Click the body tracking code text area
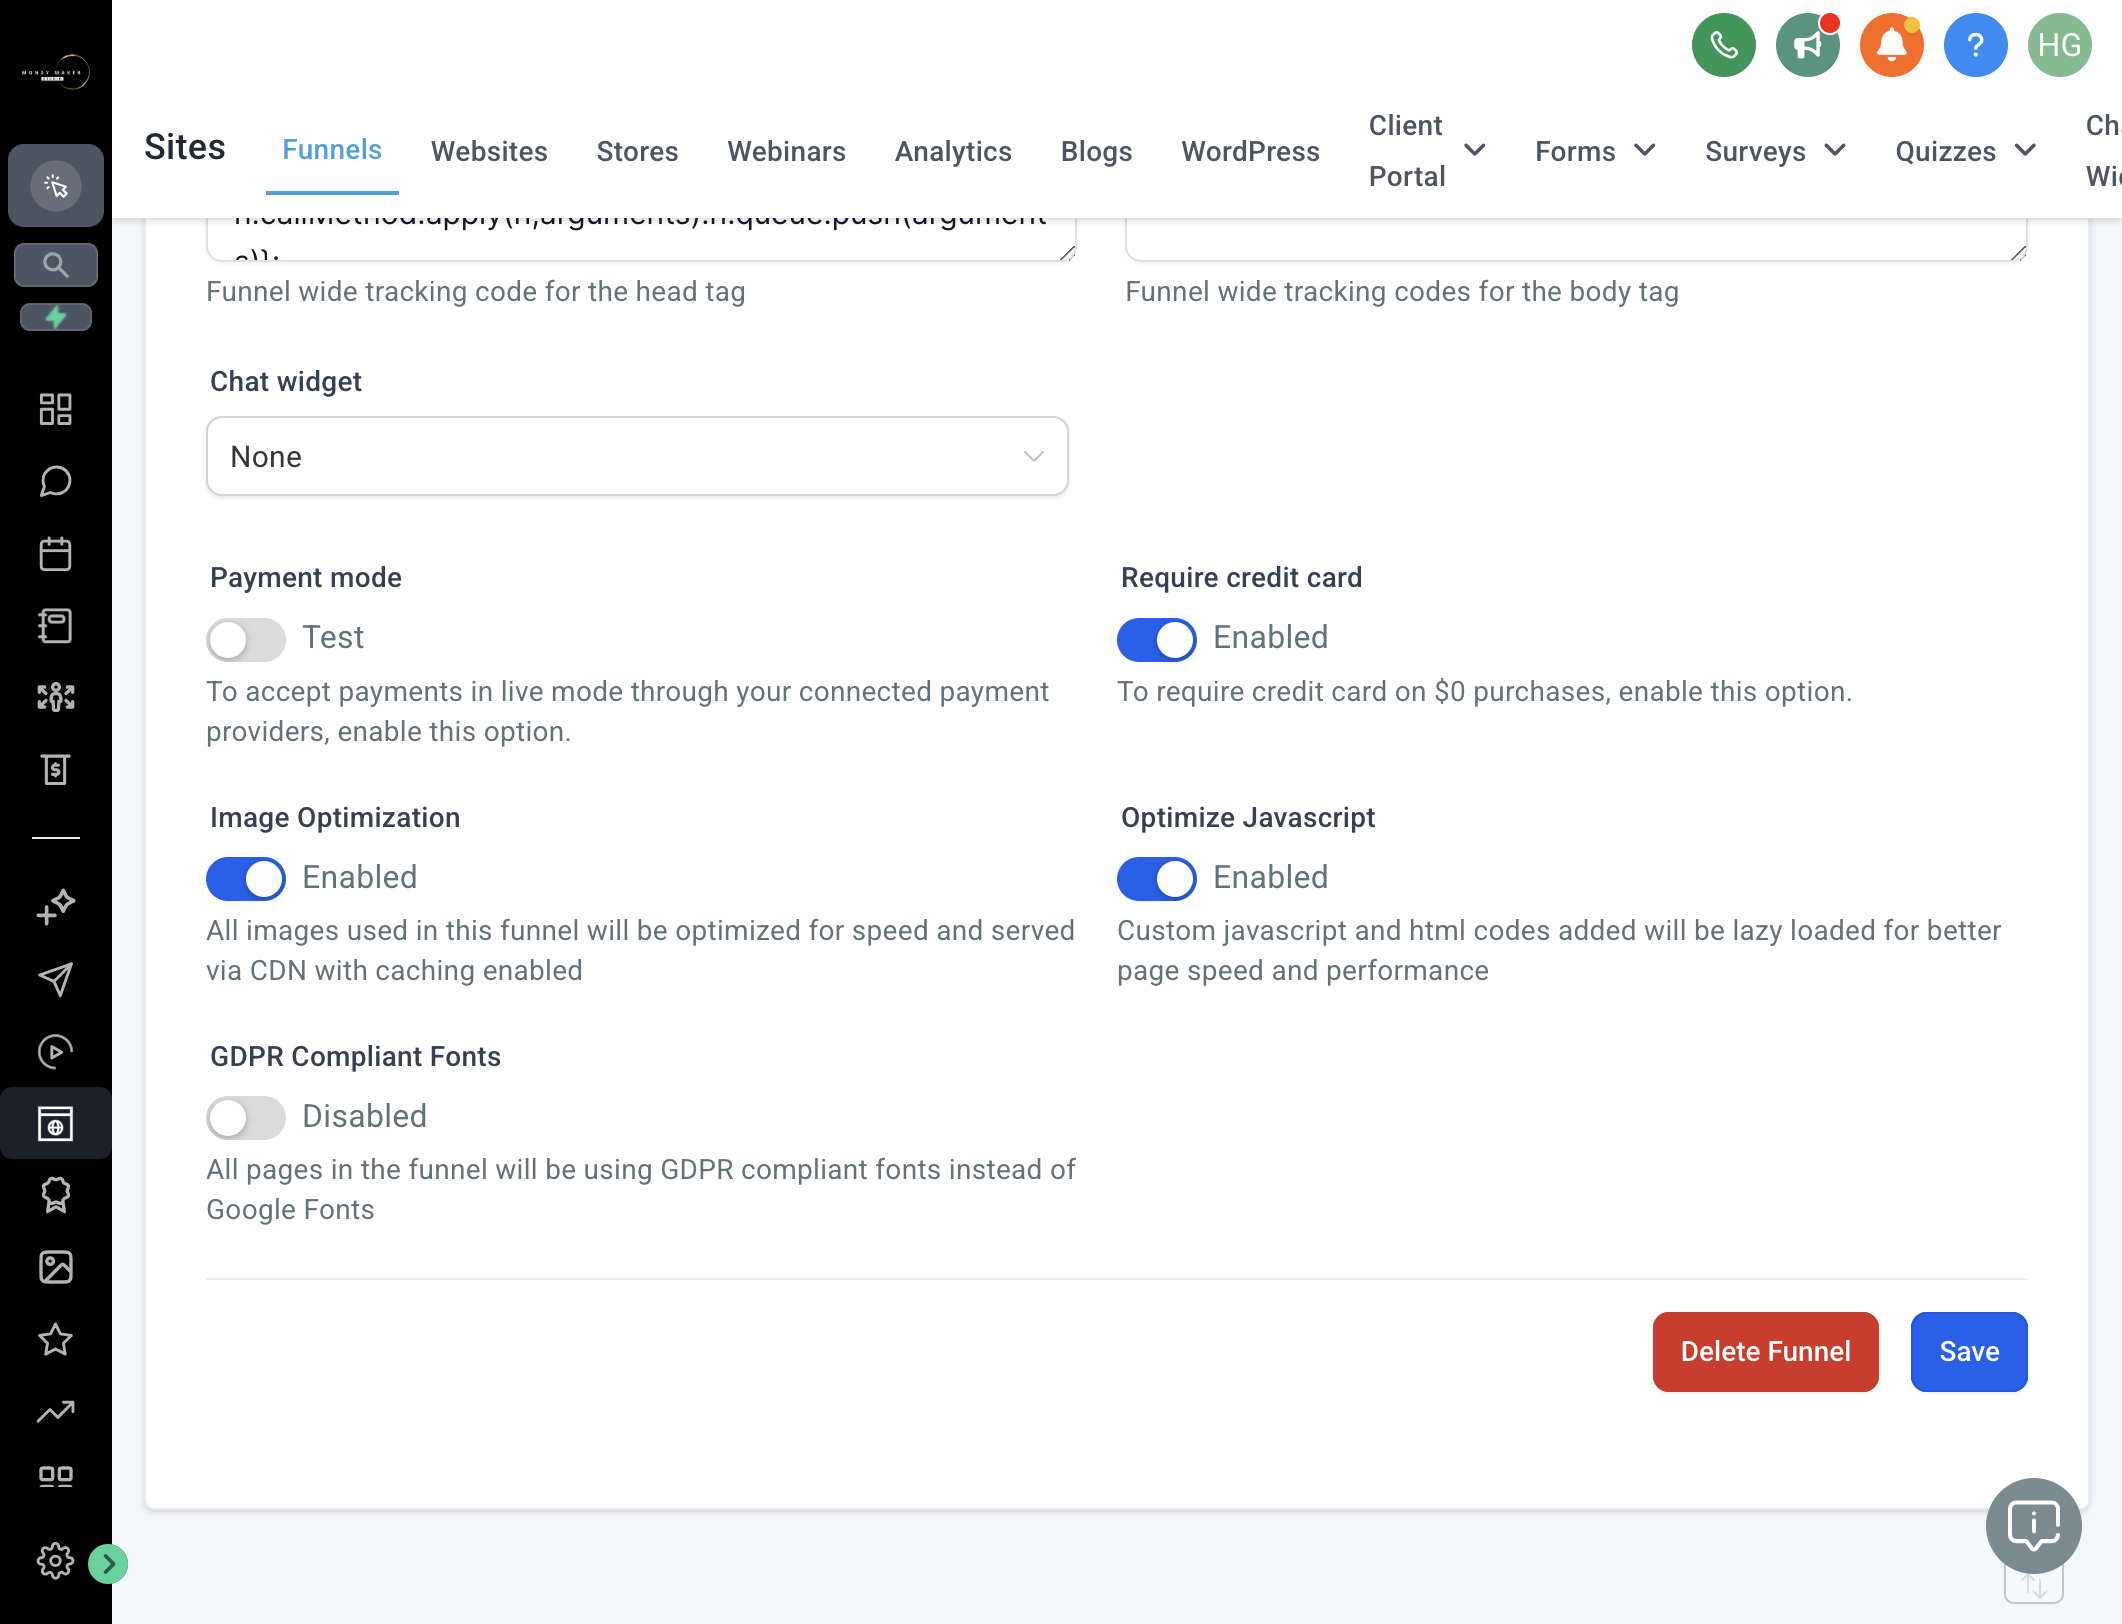The height and width of the screenshot is (1624, 2122). coord(1576,239)
